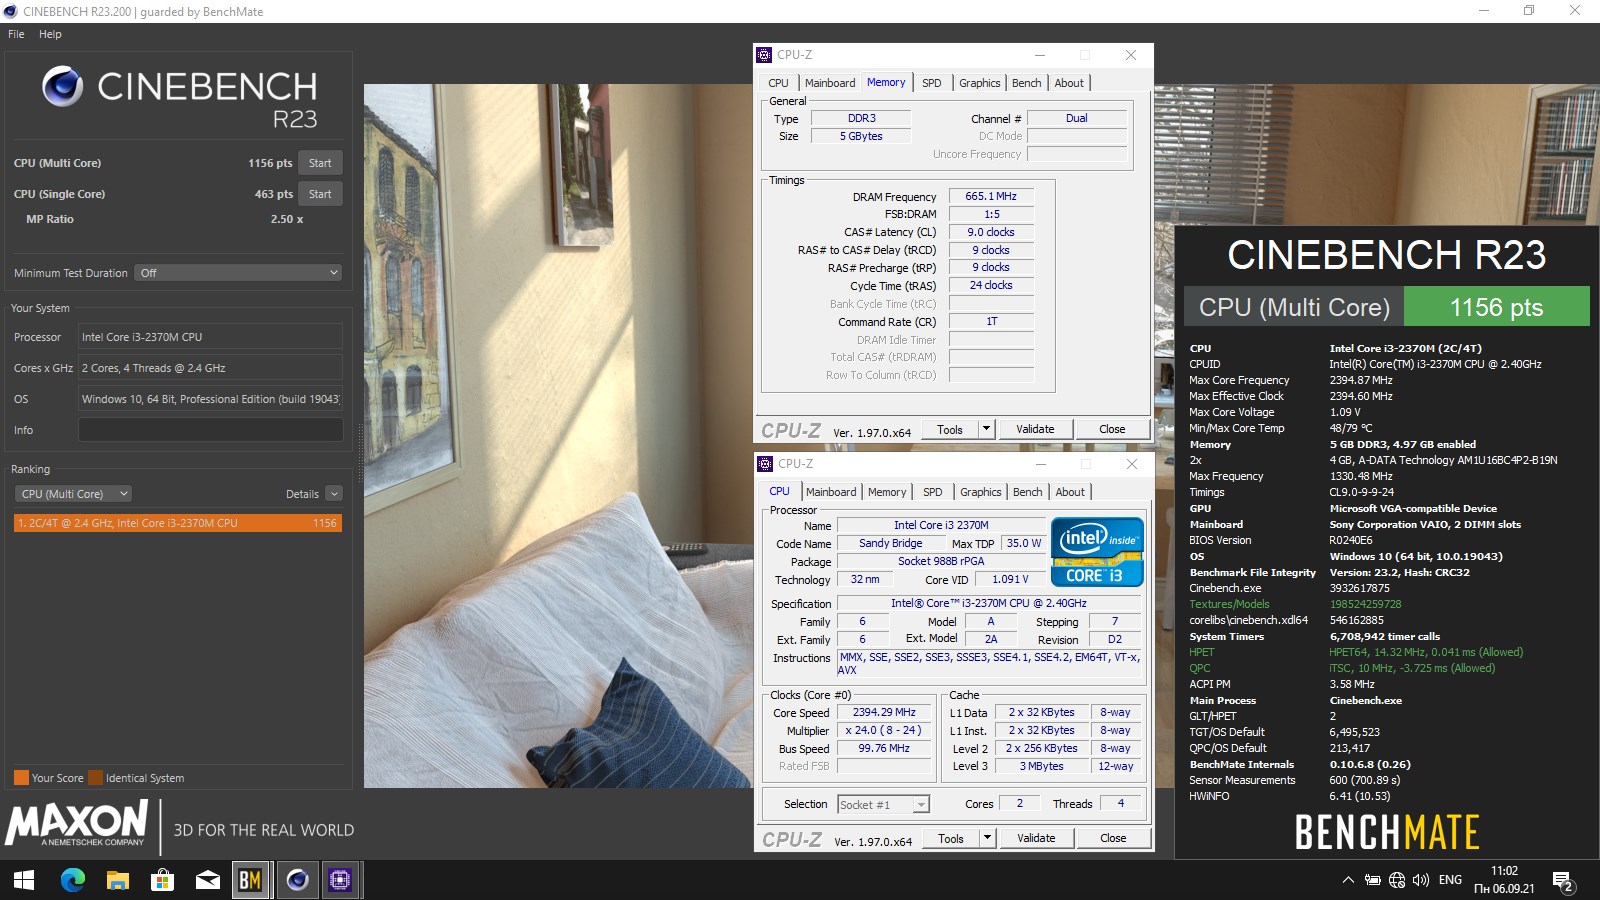Open SPD tab in lower CPU-Z window

(933, 492)
